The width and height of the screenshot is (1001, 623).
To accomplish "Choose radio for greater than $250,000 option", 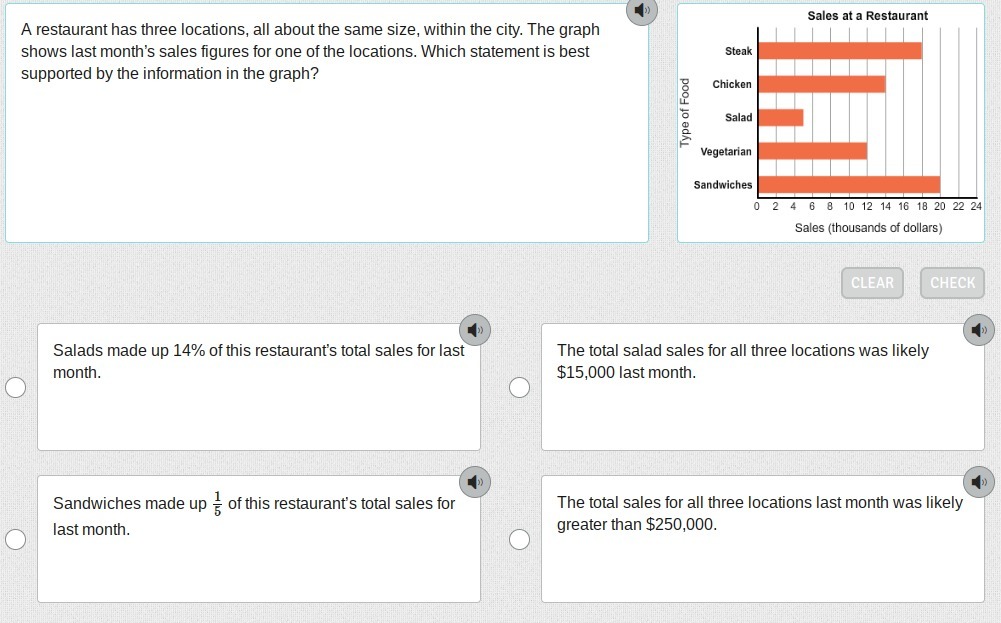I will 519,540.
